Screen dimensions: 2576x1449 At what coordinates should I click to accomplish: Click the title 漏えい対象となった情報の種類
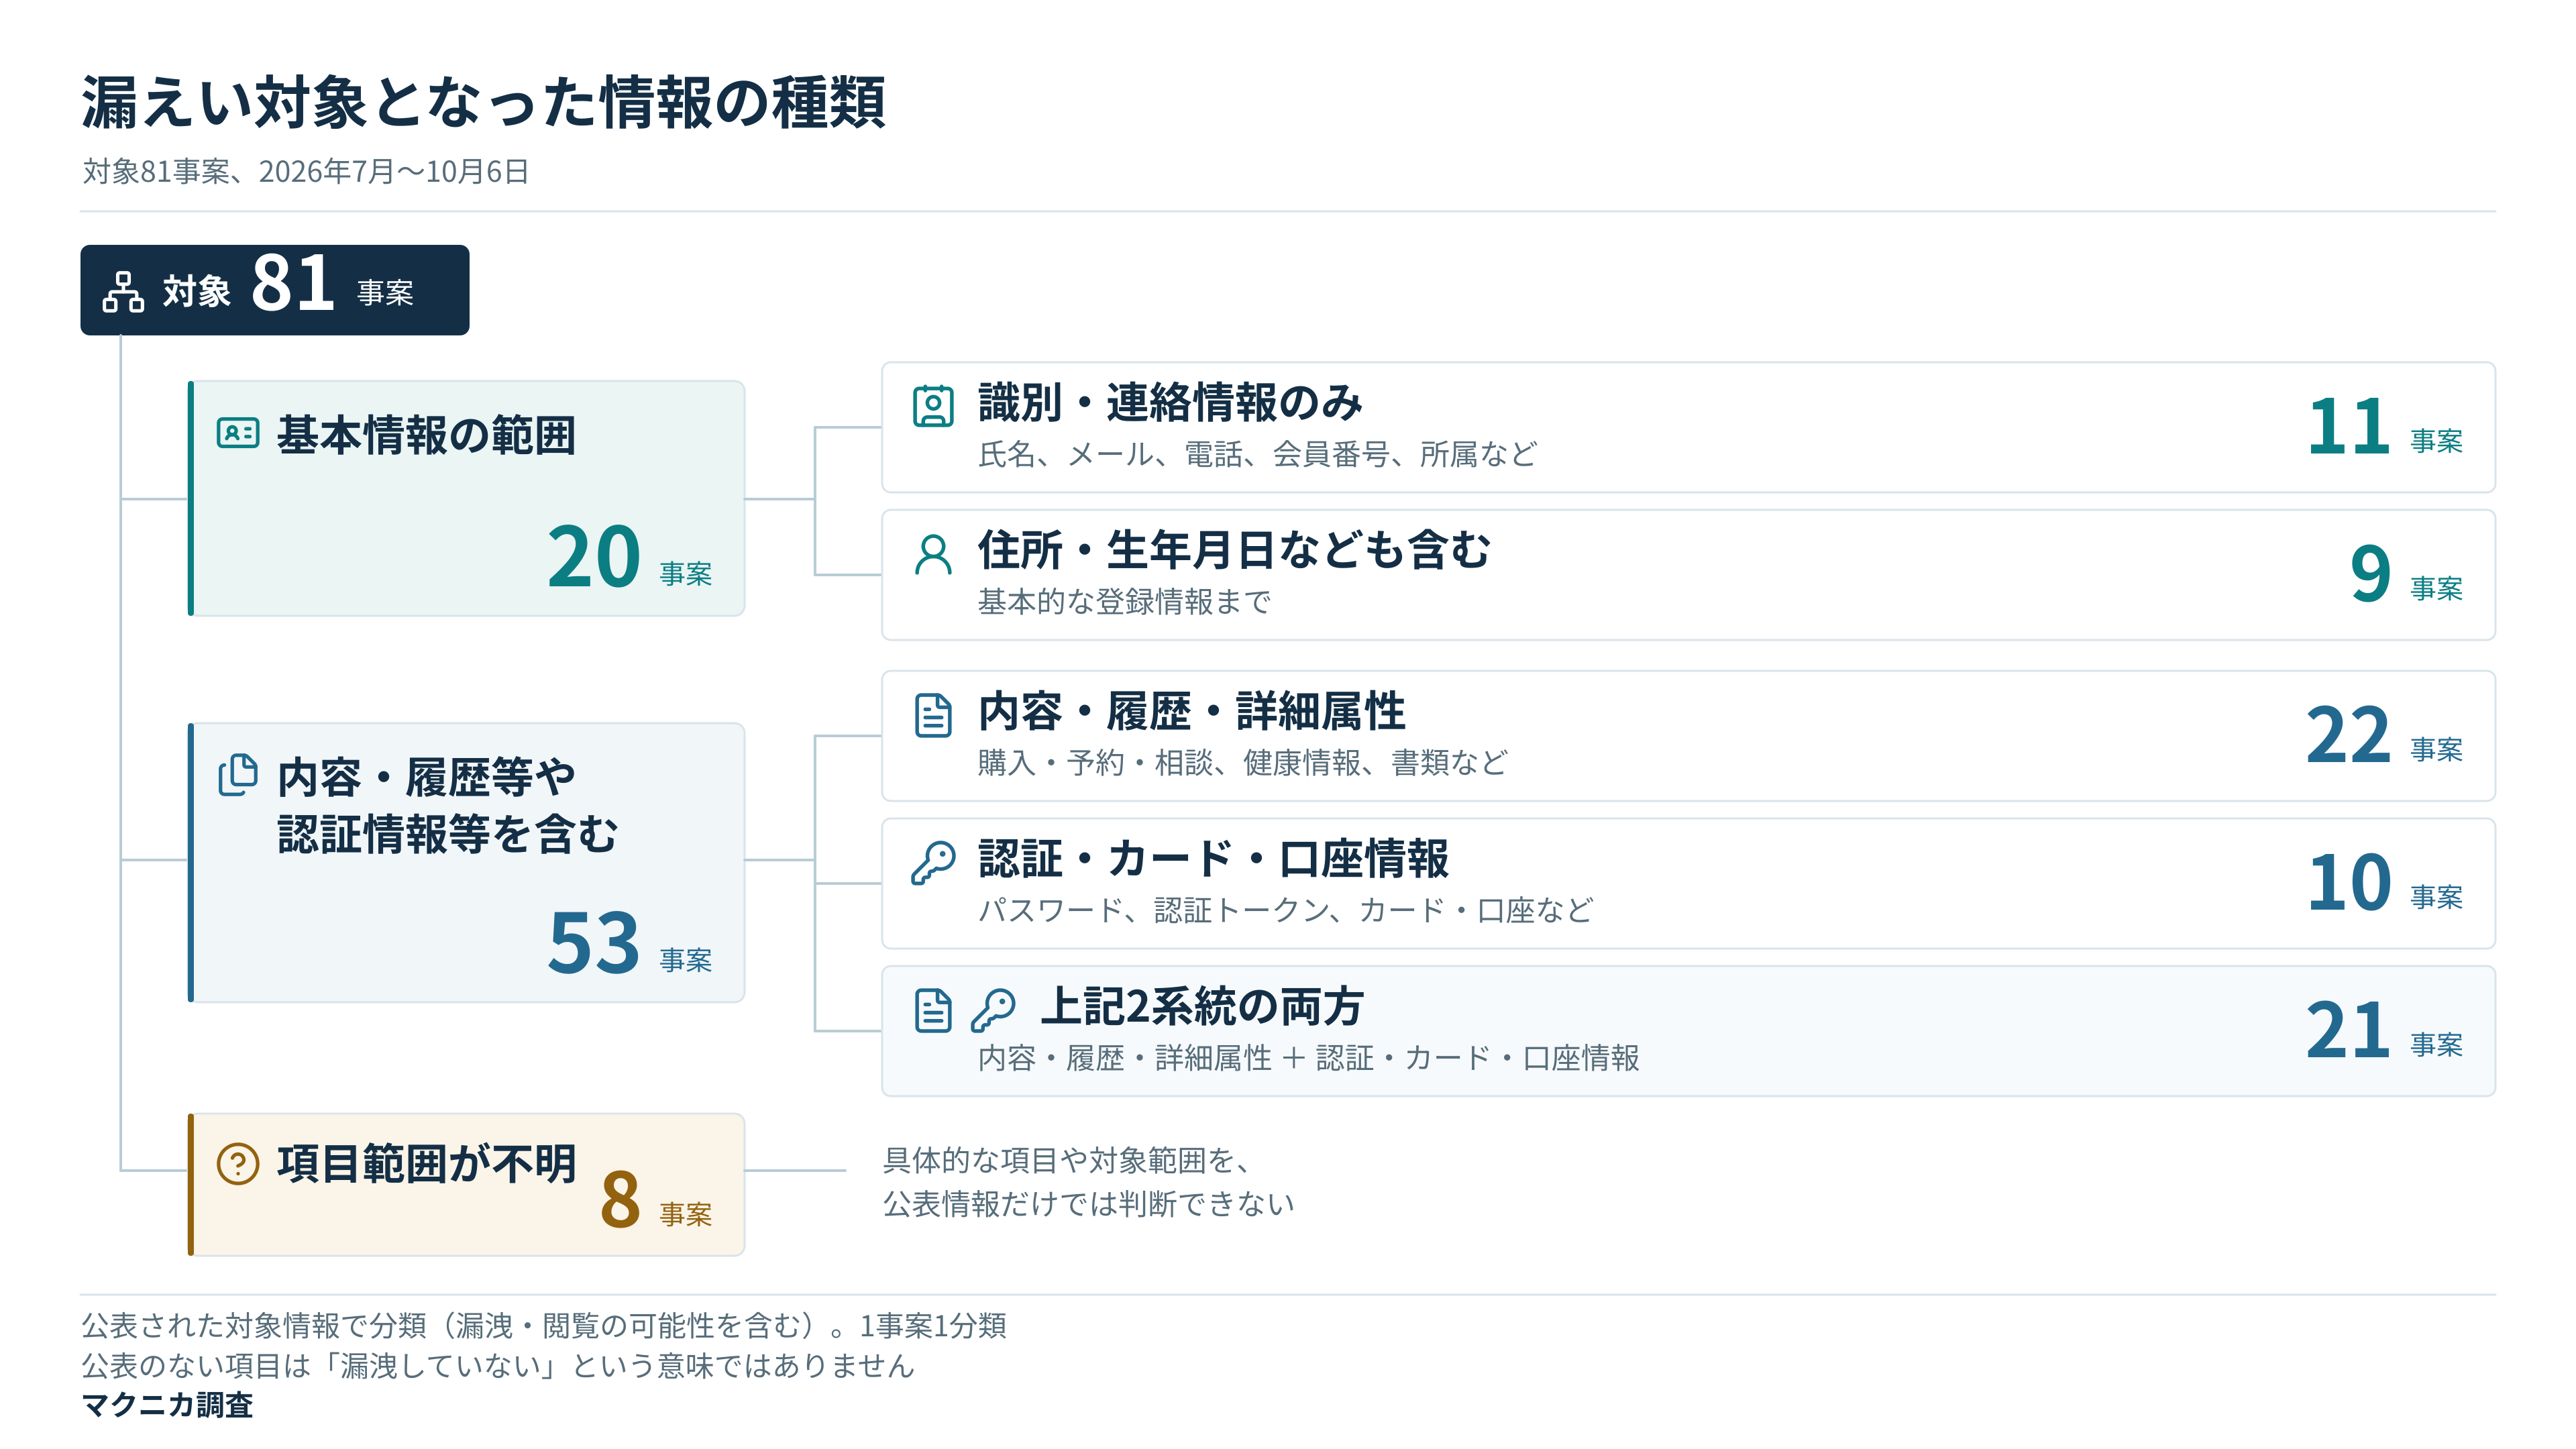tap(483, 102)
